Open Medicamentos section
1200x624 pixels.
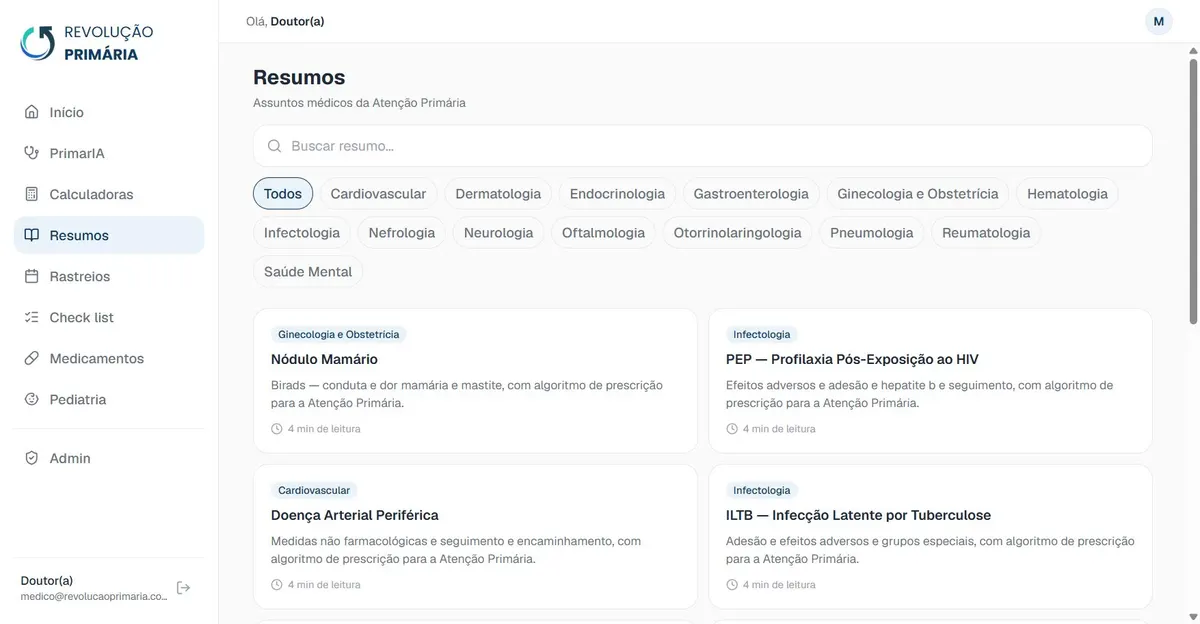pyautogui.click(x=109, y=358)
